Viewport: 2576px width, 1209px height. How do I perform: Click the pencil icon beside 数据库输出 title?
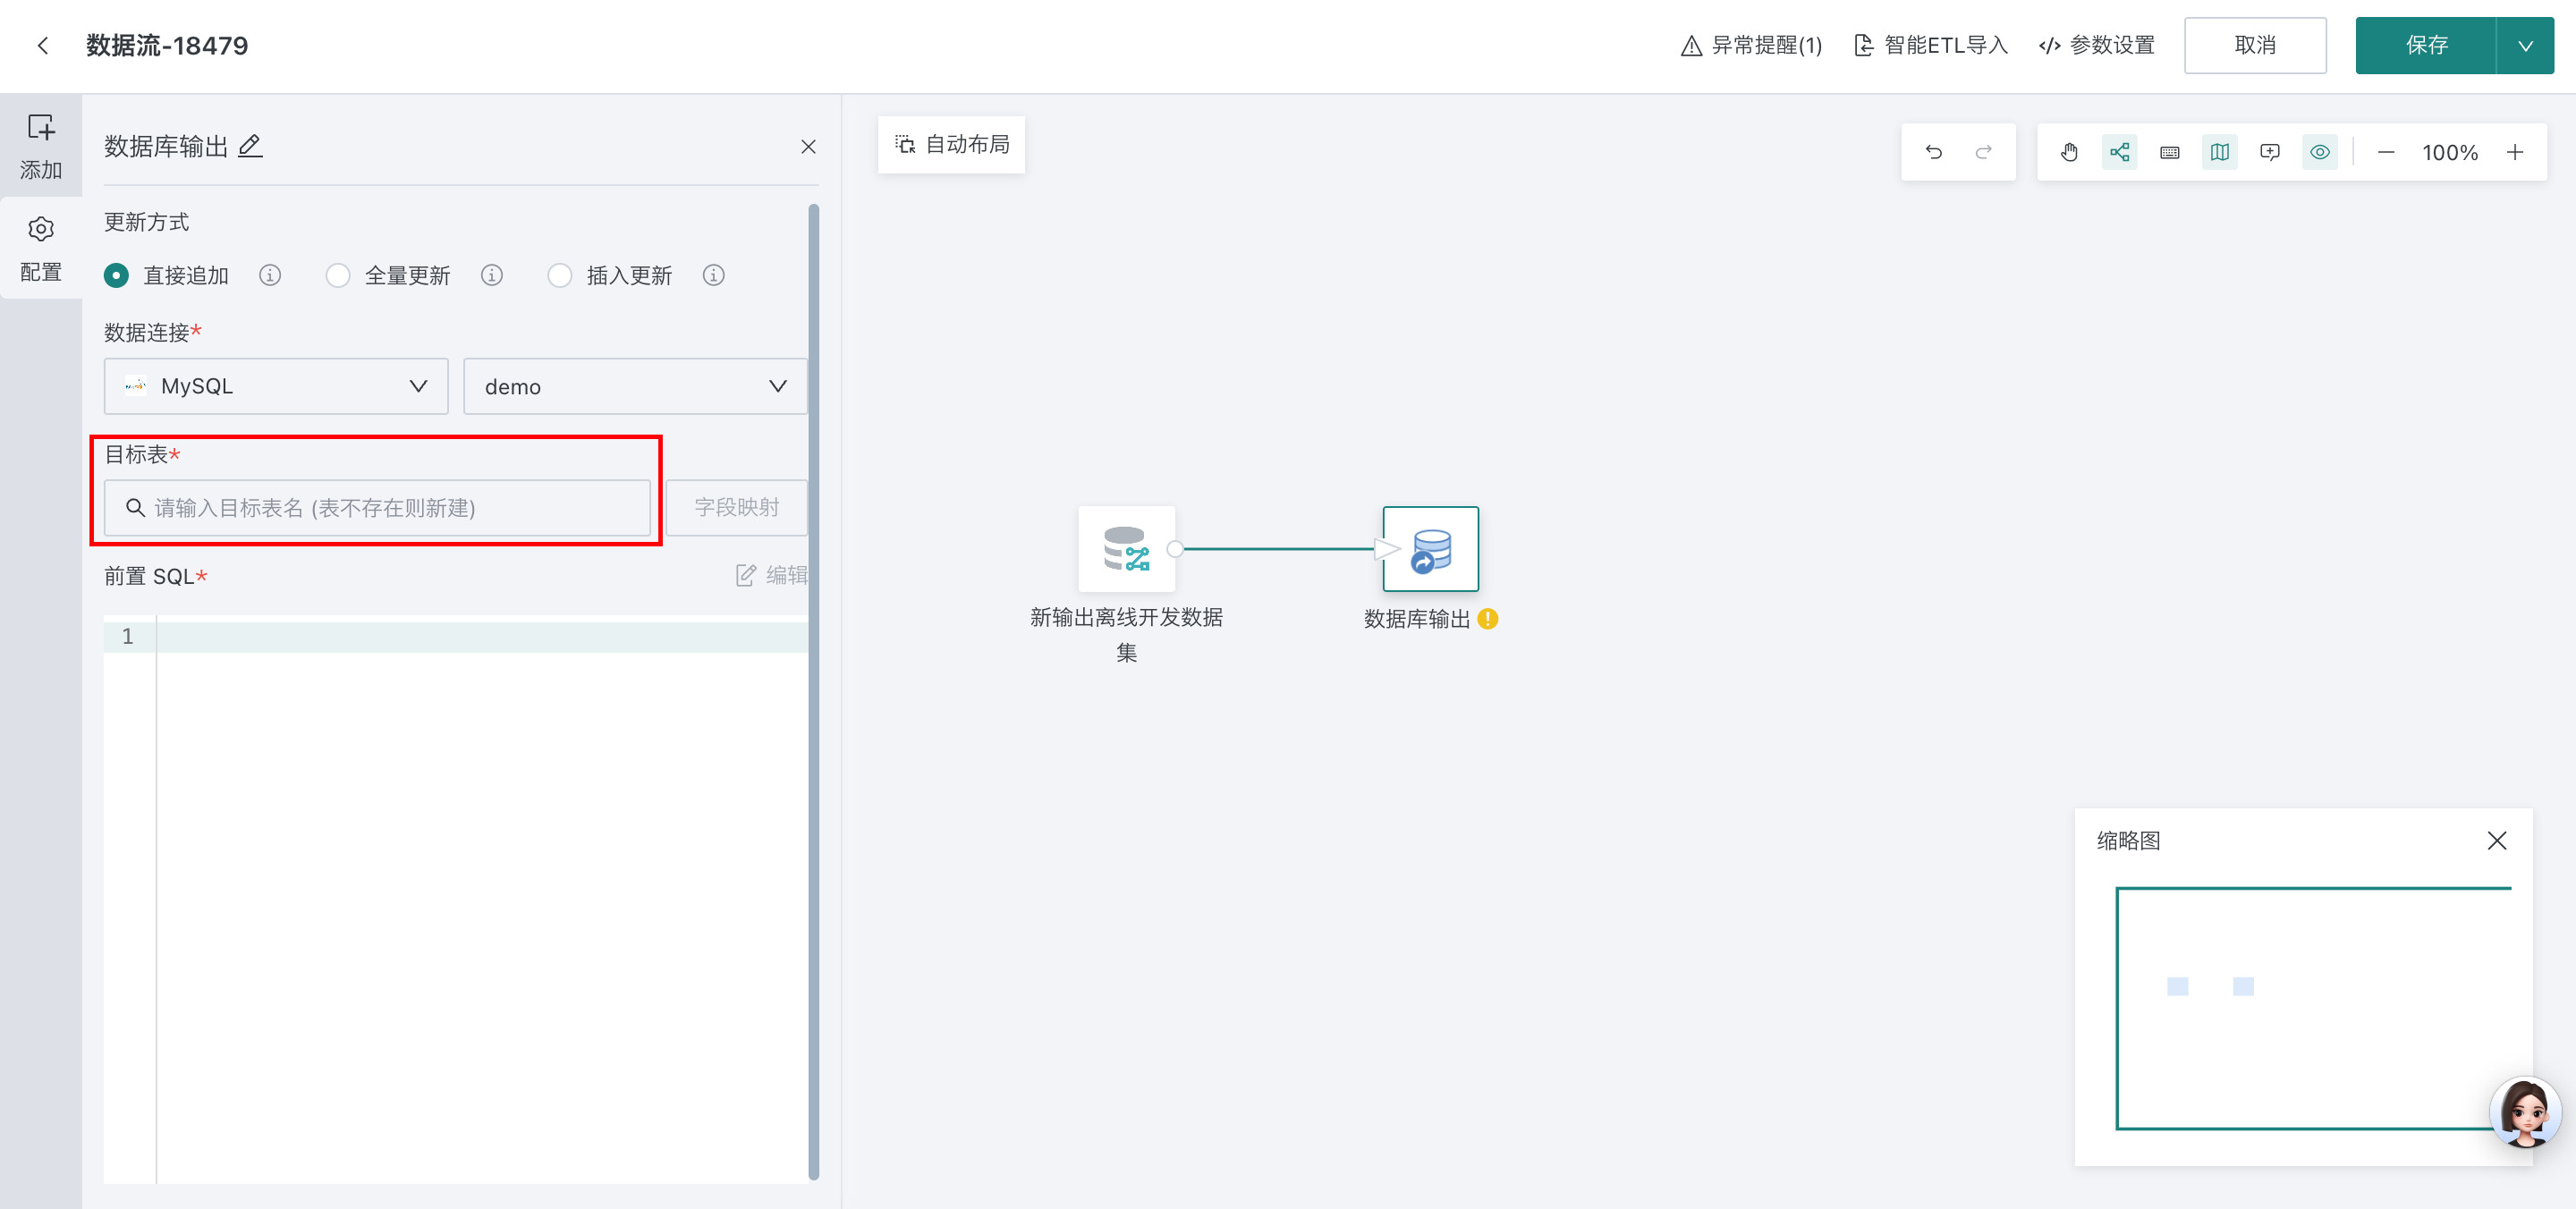[x=250, y=146]
